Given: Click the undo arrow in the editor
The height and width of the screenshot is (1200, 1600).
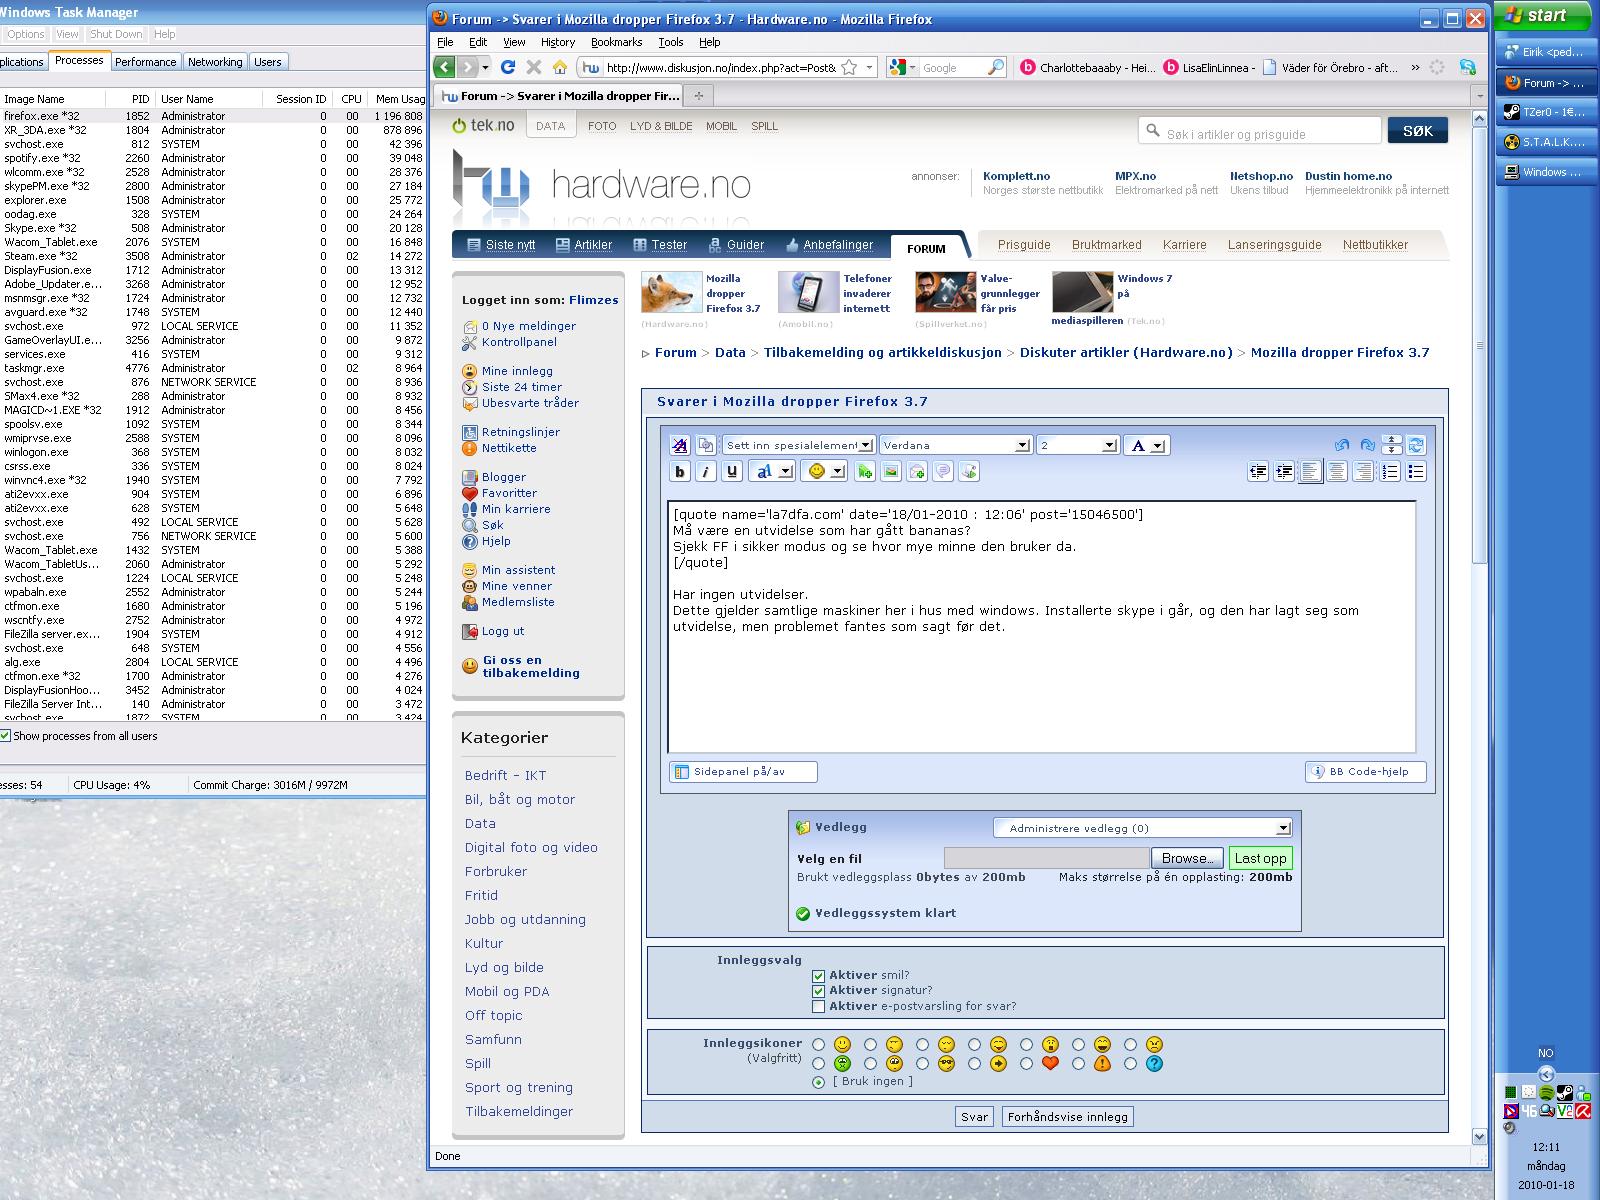Looking at the screenshot, I should pyautogui.click(x=1342, y=445).
